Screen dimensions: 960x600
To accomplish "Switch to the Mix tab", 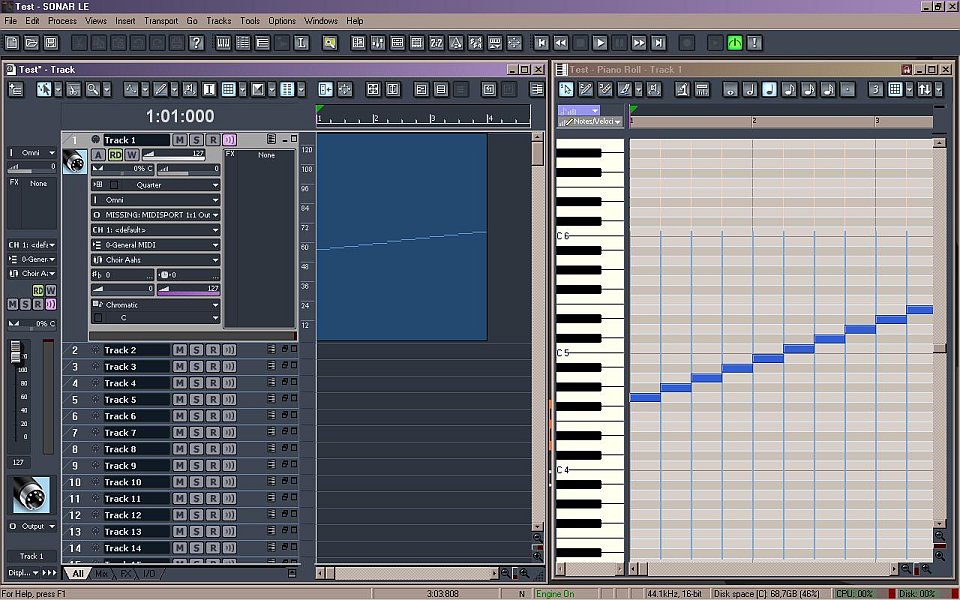I will click(102, 574).
